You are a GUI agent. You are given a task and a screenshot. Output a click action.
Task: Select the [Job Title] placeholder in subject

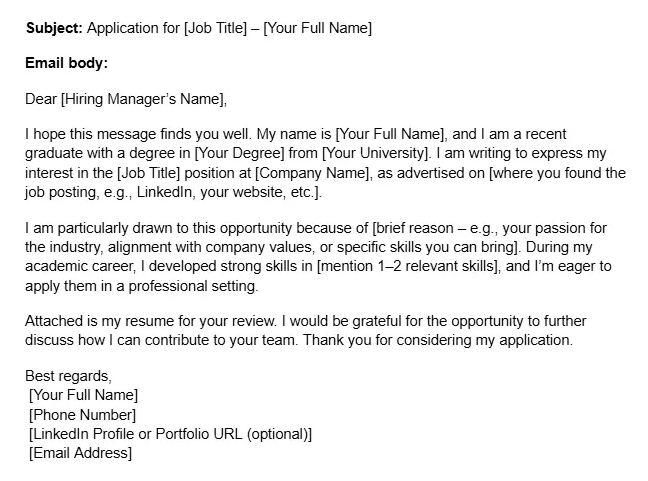215,28
